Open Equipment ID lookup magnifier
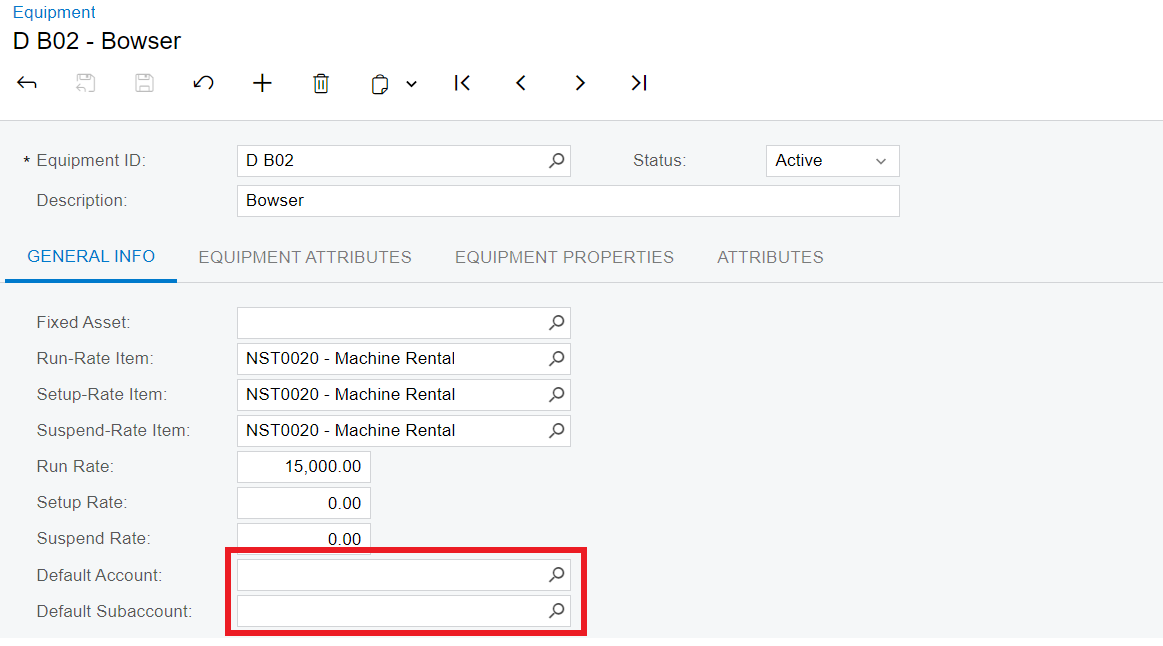Screen dimensions: 1163x646 pyautogui.click(x=556, y=160)
